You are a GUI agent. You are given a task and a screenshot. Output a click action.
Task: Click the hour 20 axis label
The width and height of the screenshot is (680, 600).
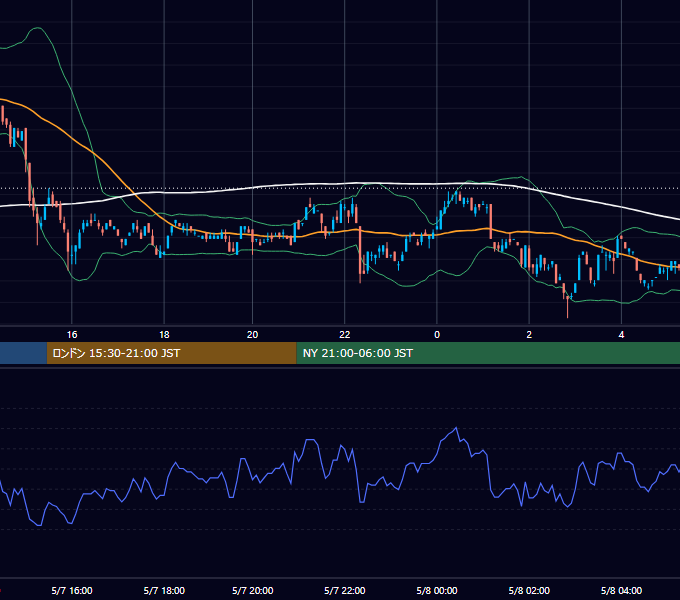(x=252, y=335)
